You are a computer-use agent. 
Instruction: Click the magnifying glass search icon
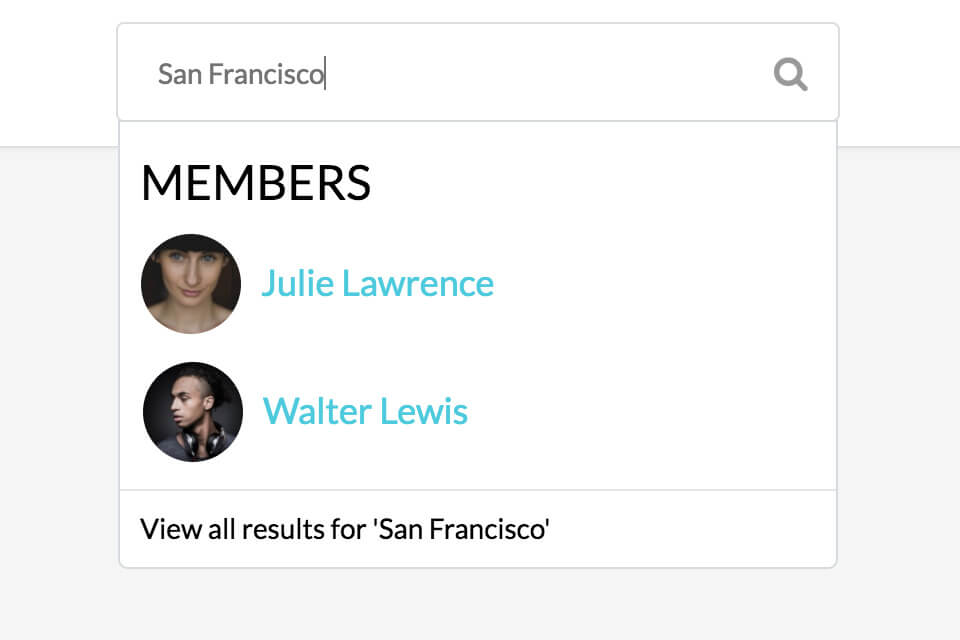pos(790,74)
